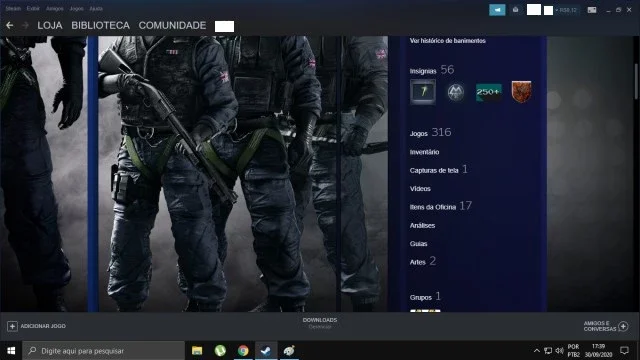Click the friends chat plus bubble icon

pos(623,326)
